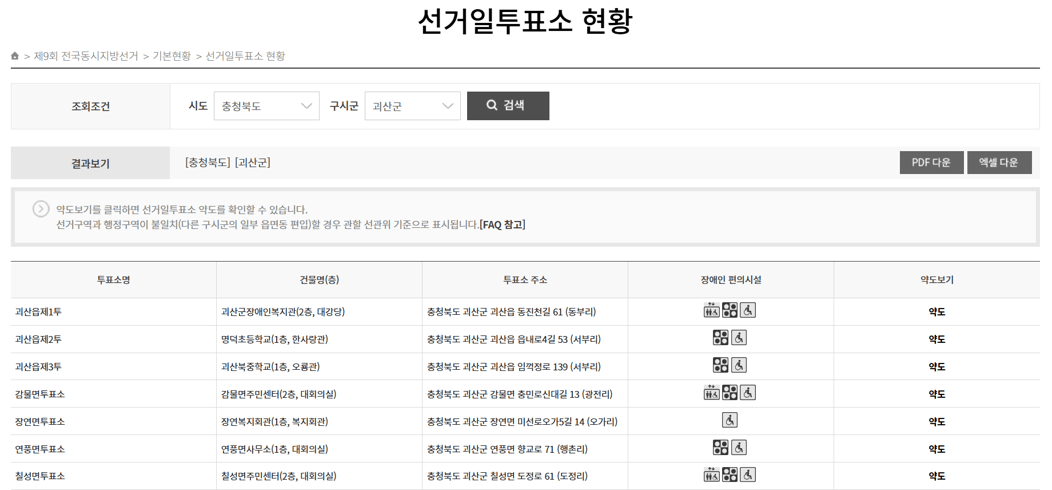Image resolution: width=1052 pixels, height=490 pixels.
Task: Click braille block icon in 연풍면투표소 row
Action: coord(721,448)
